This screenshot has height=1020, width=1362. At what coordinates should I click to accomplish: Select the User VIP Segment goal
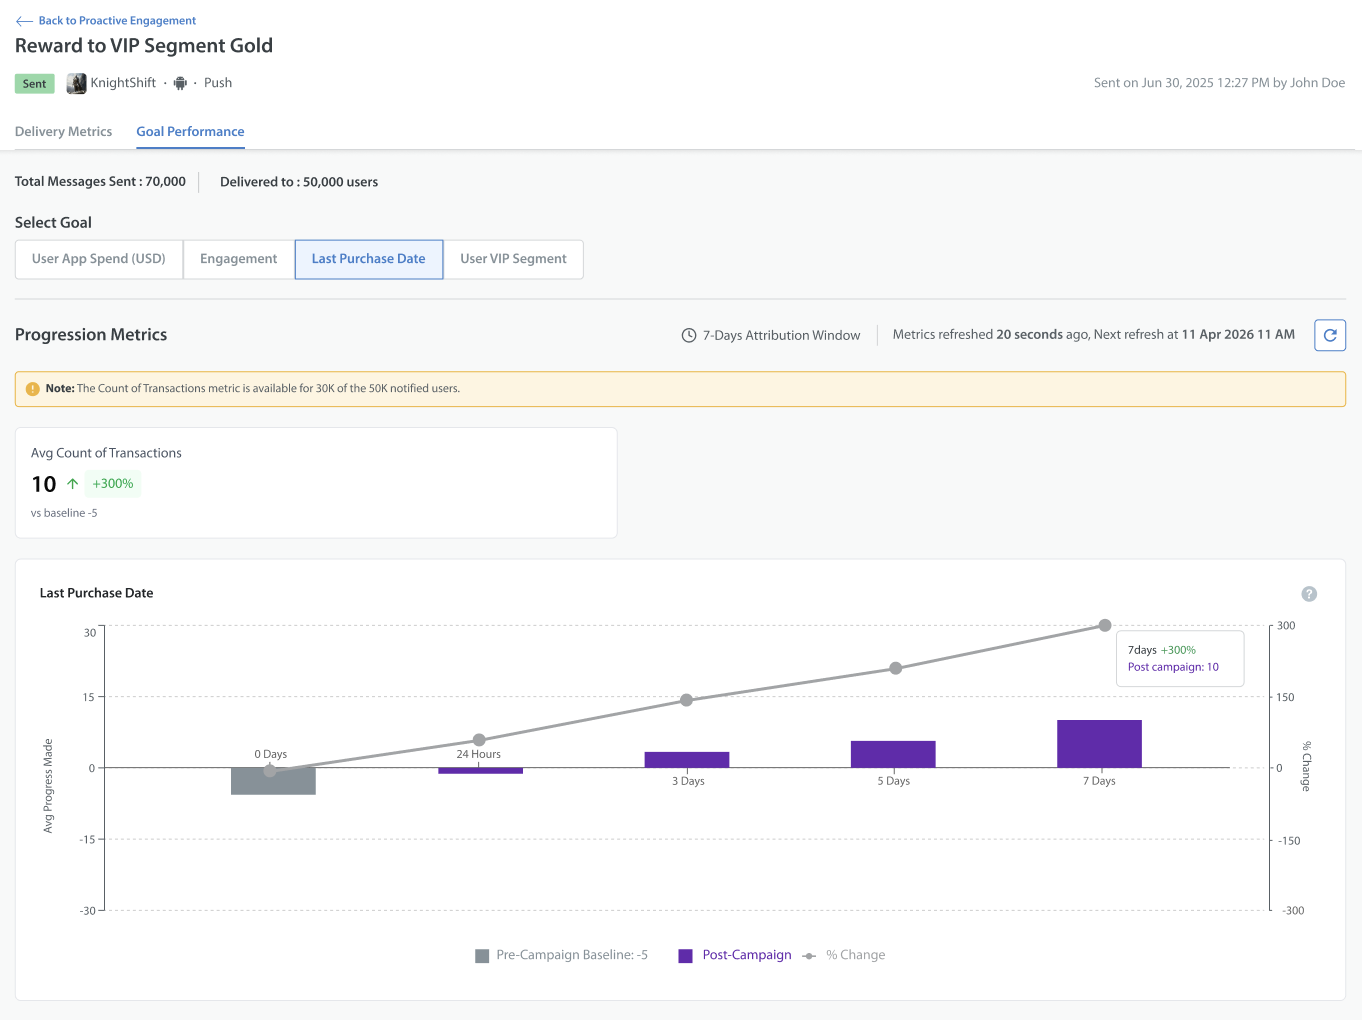click(x=513, y=259)
